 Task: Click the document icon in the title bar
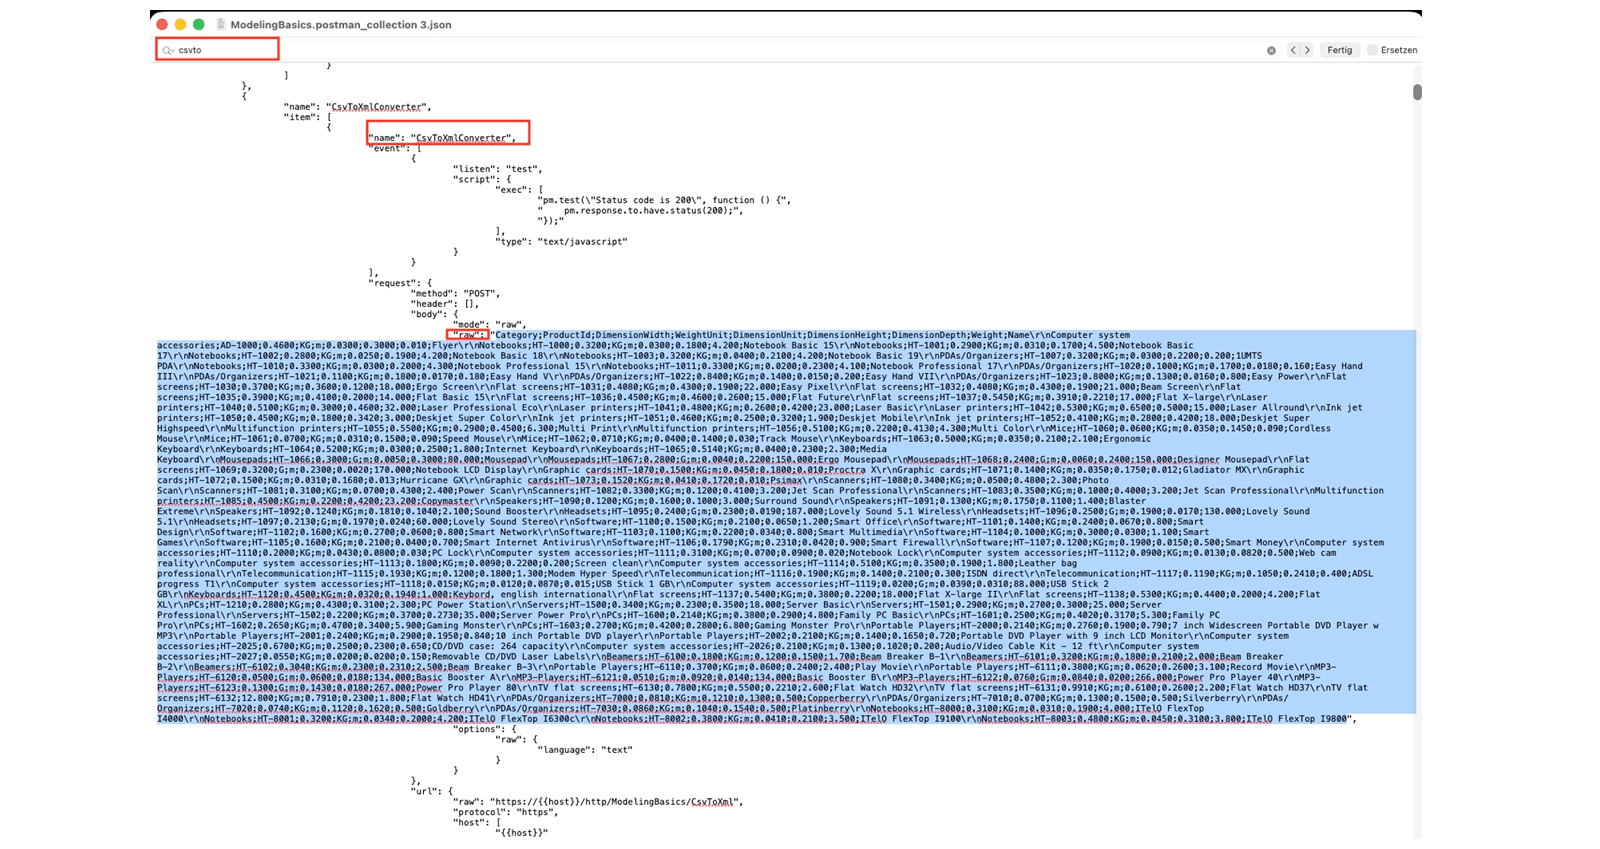[x=221, y=24]
